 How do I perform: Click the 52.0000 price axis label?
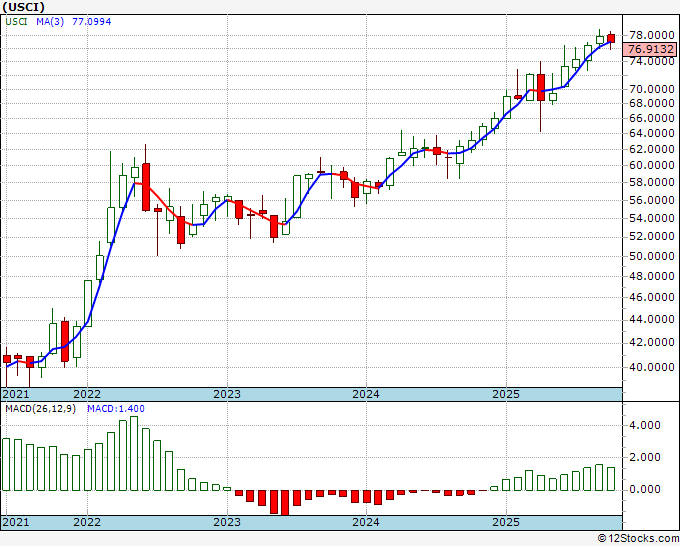click(652, 236)
